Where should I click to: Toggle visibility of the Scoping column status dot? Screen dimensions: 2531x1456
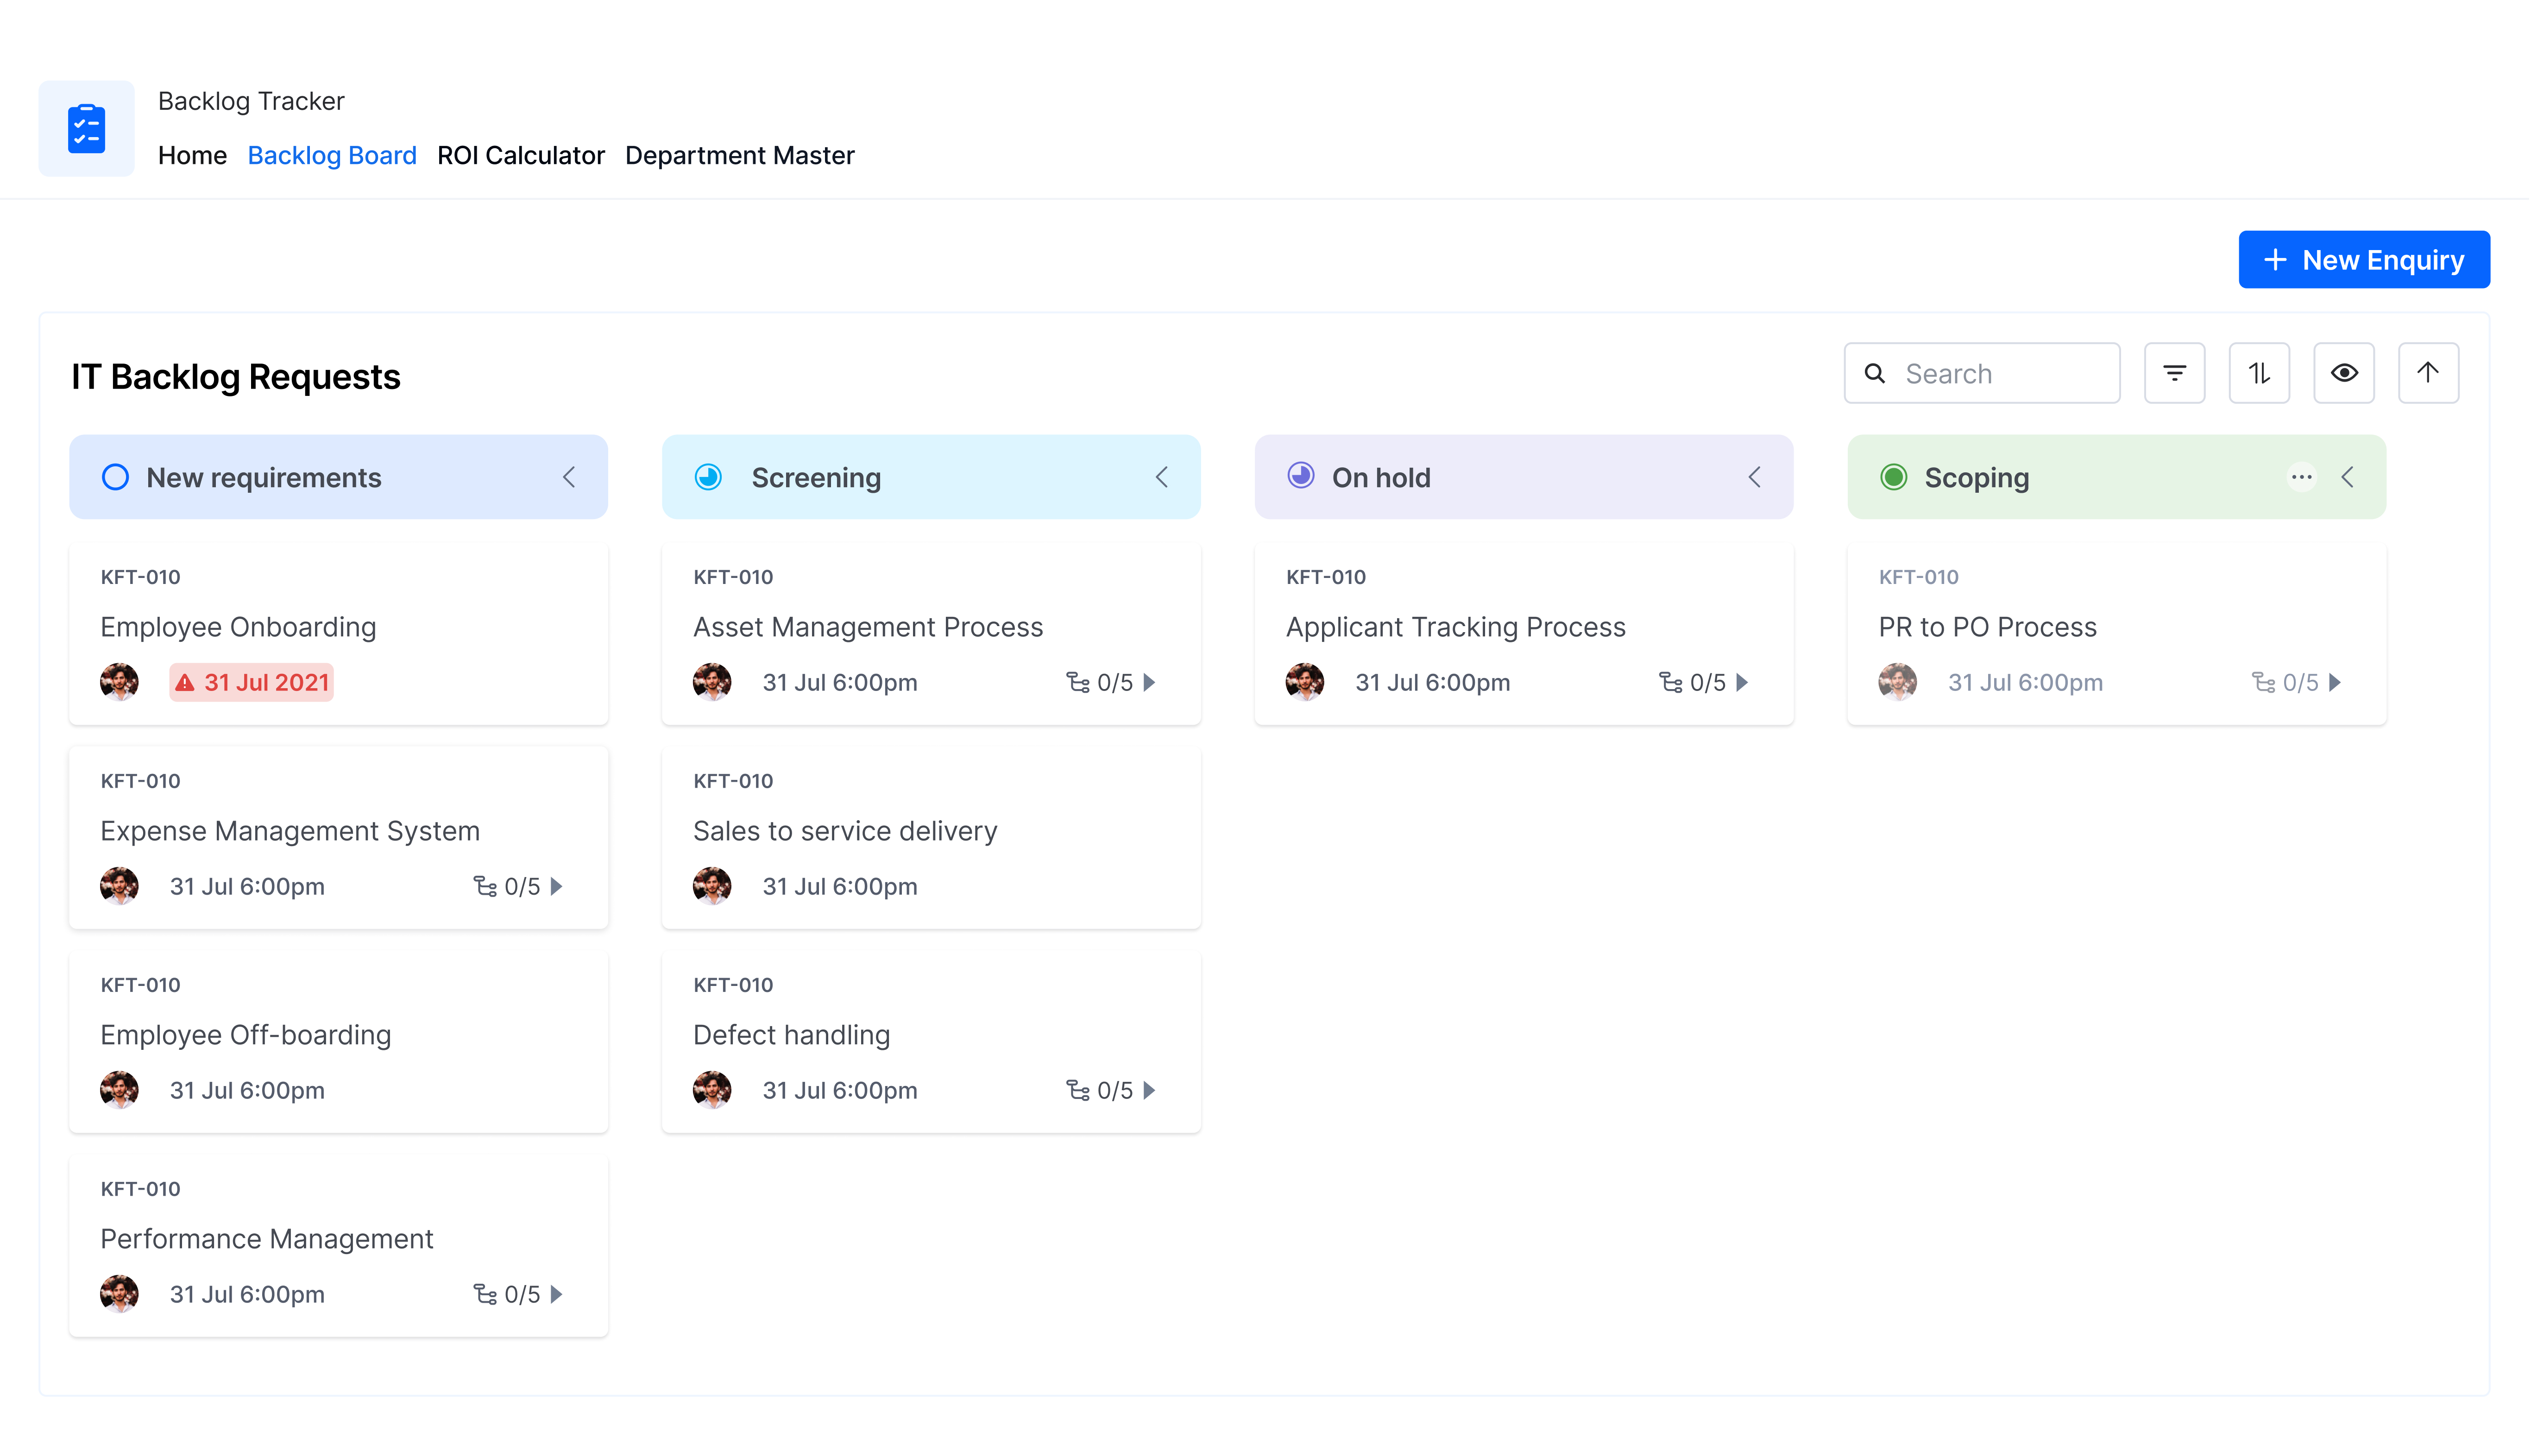coord(1893,477)
